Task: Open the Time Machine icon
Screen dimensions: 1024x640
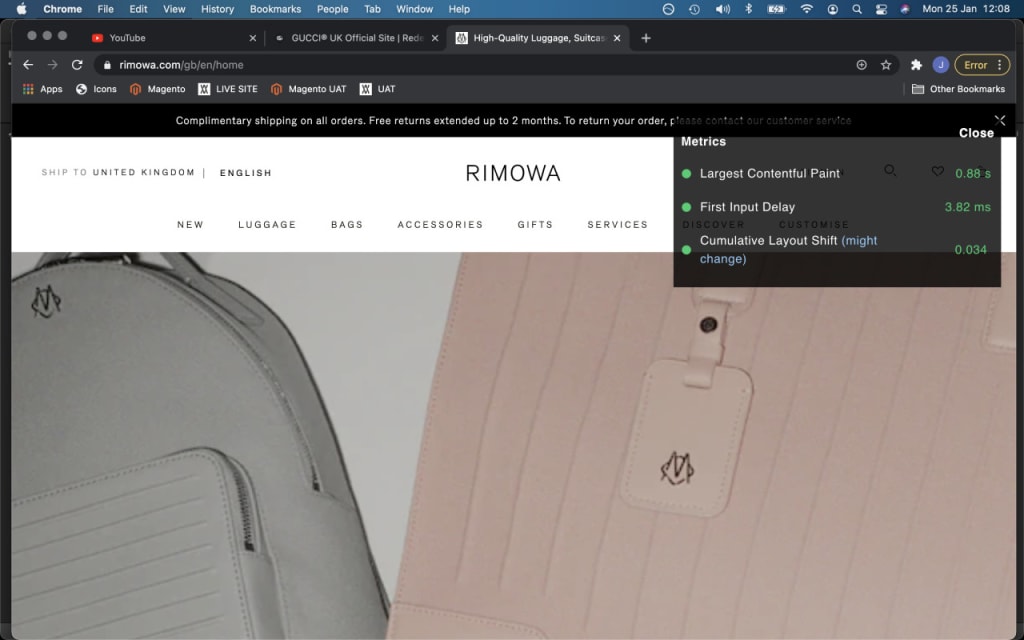Action: click(694, 9)
